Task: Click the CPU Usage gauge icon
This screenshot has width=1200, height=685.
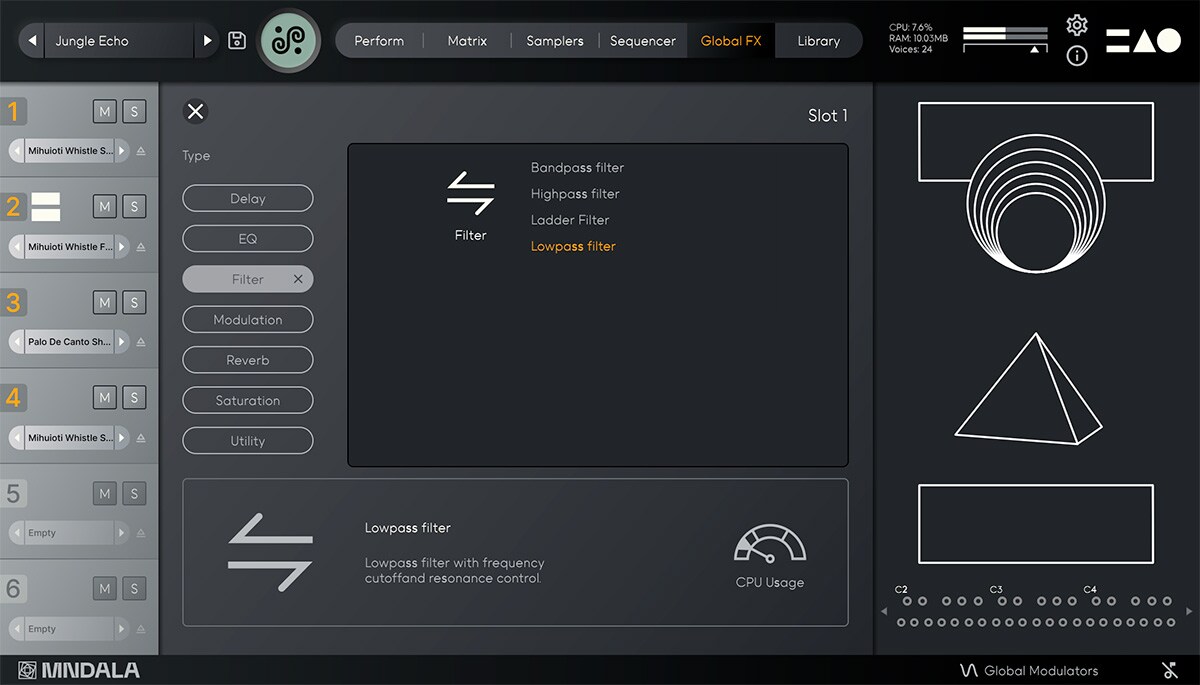Action: pyautogui.click(x=769, y=545)
